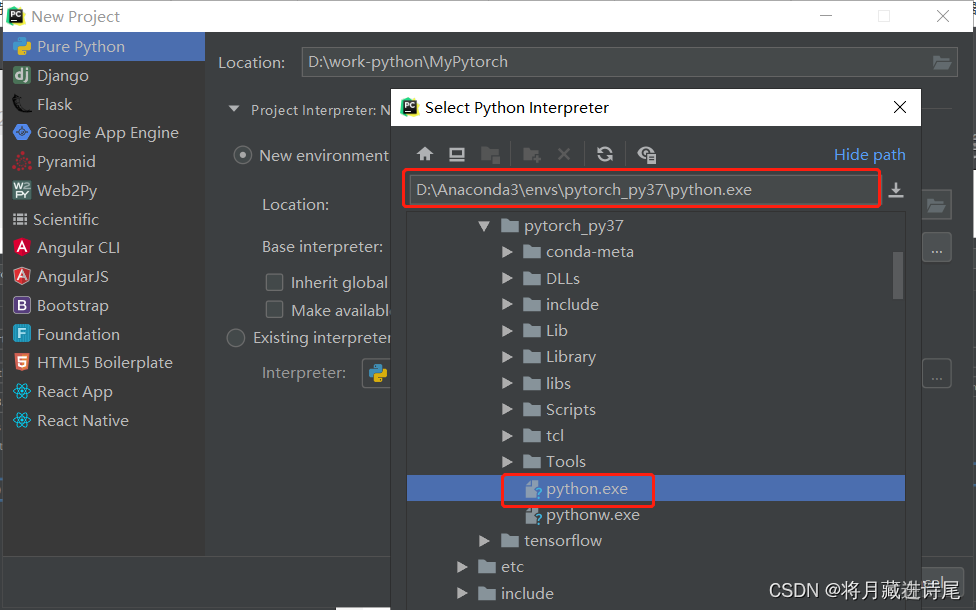Select python.exe in file tree
Image resolution: width=976 pixels, height=610 pixels.
pyautogui.click(x=655, y=489)
